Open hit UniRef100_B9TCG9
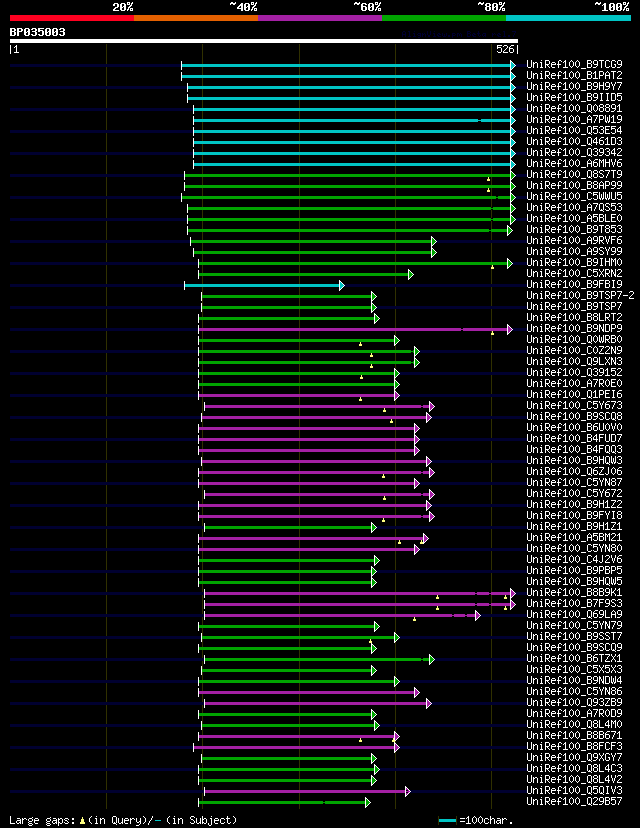Screen dimensions: 640x828 pos(574,64)
